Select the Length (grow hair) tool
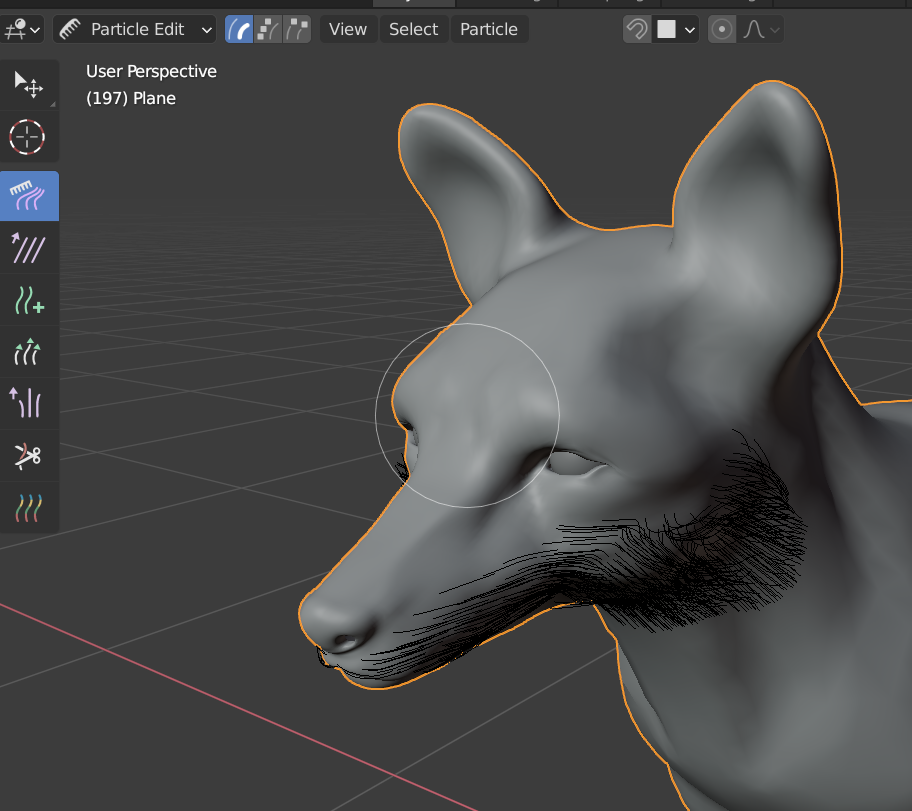 click(28, 352)
